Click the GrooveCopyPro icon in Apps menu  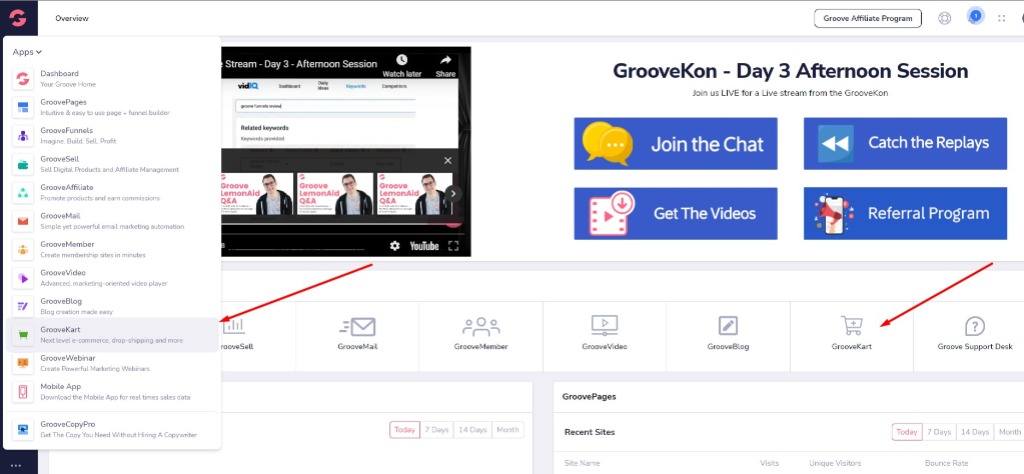23,429
